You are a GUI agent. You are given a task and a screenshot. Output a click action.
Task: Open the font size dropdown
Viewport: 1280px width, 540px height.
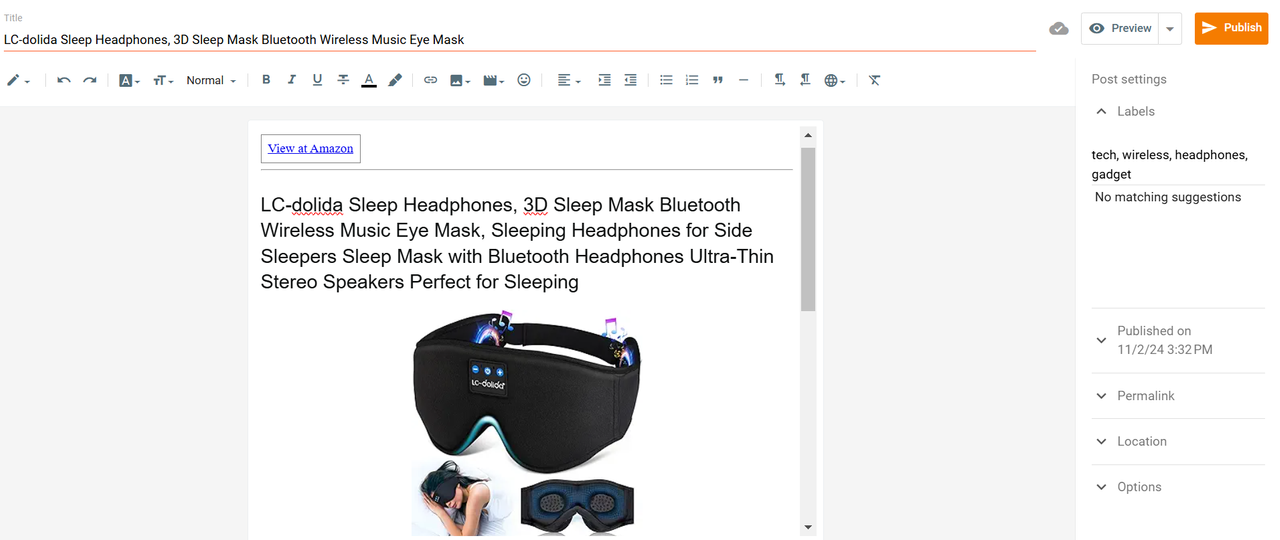click(x=163, y=80)
